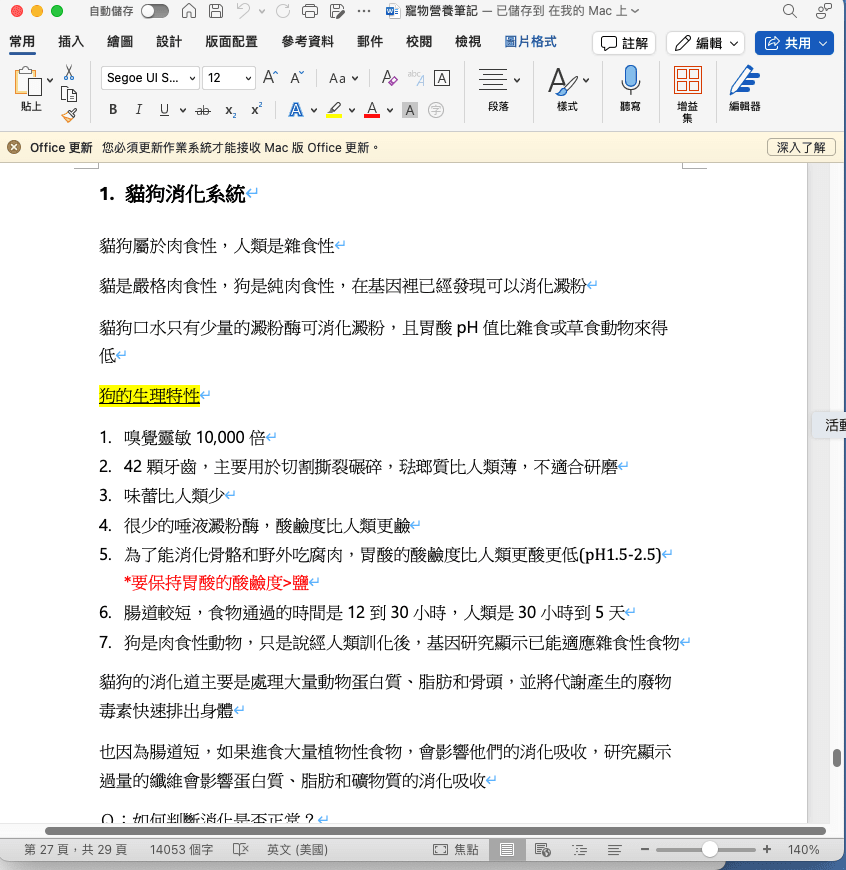The height and width of the screenshot is (870, 846).
Task: Click the 14053 個字 word count
Action: click(181, 849)
